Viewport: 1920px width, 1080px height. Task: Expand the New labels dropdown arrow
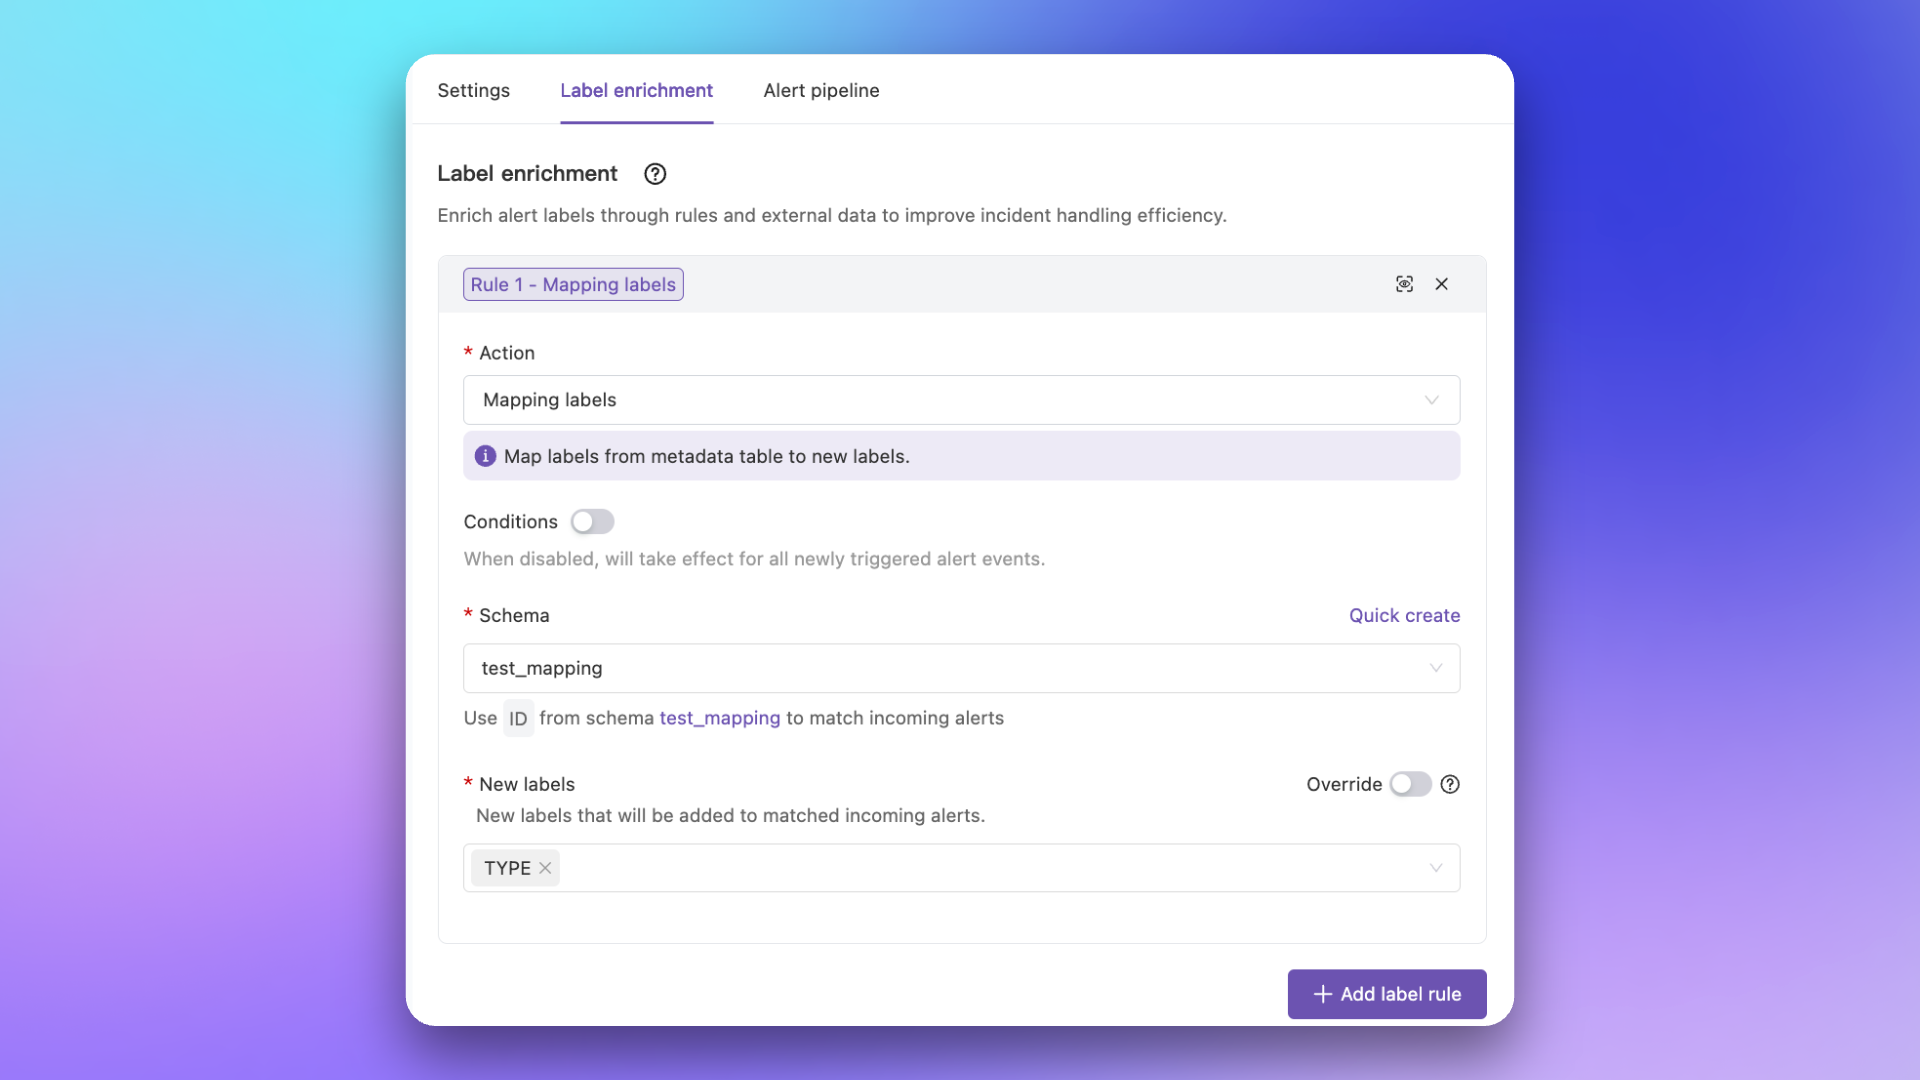(x=1435, y=868)
